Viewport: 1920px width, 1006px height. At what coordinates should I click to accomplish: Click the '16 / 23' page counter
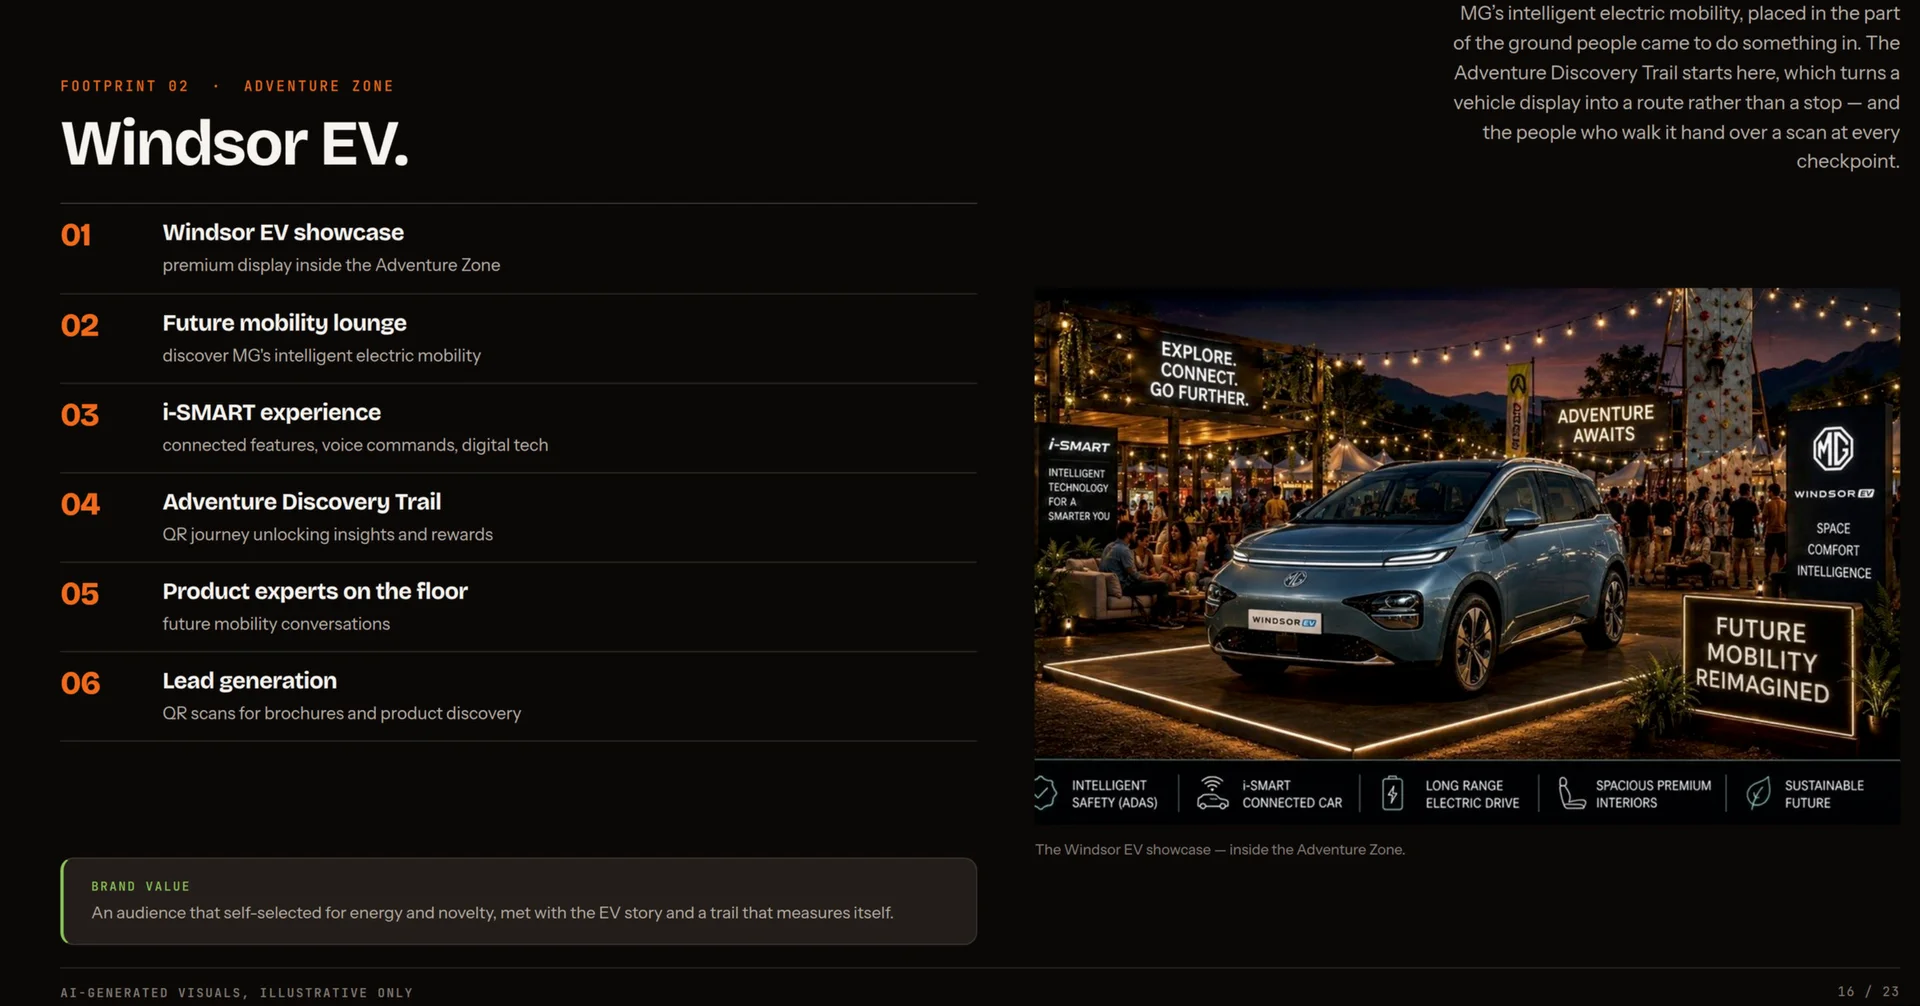click(1868, 991)
